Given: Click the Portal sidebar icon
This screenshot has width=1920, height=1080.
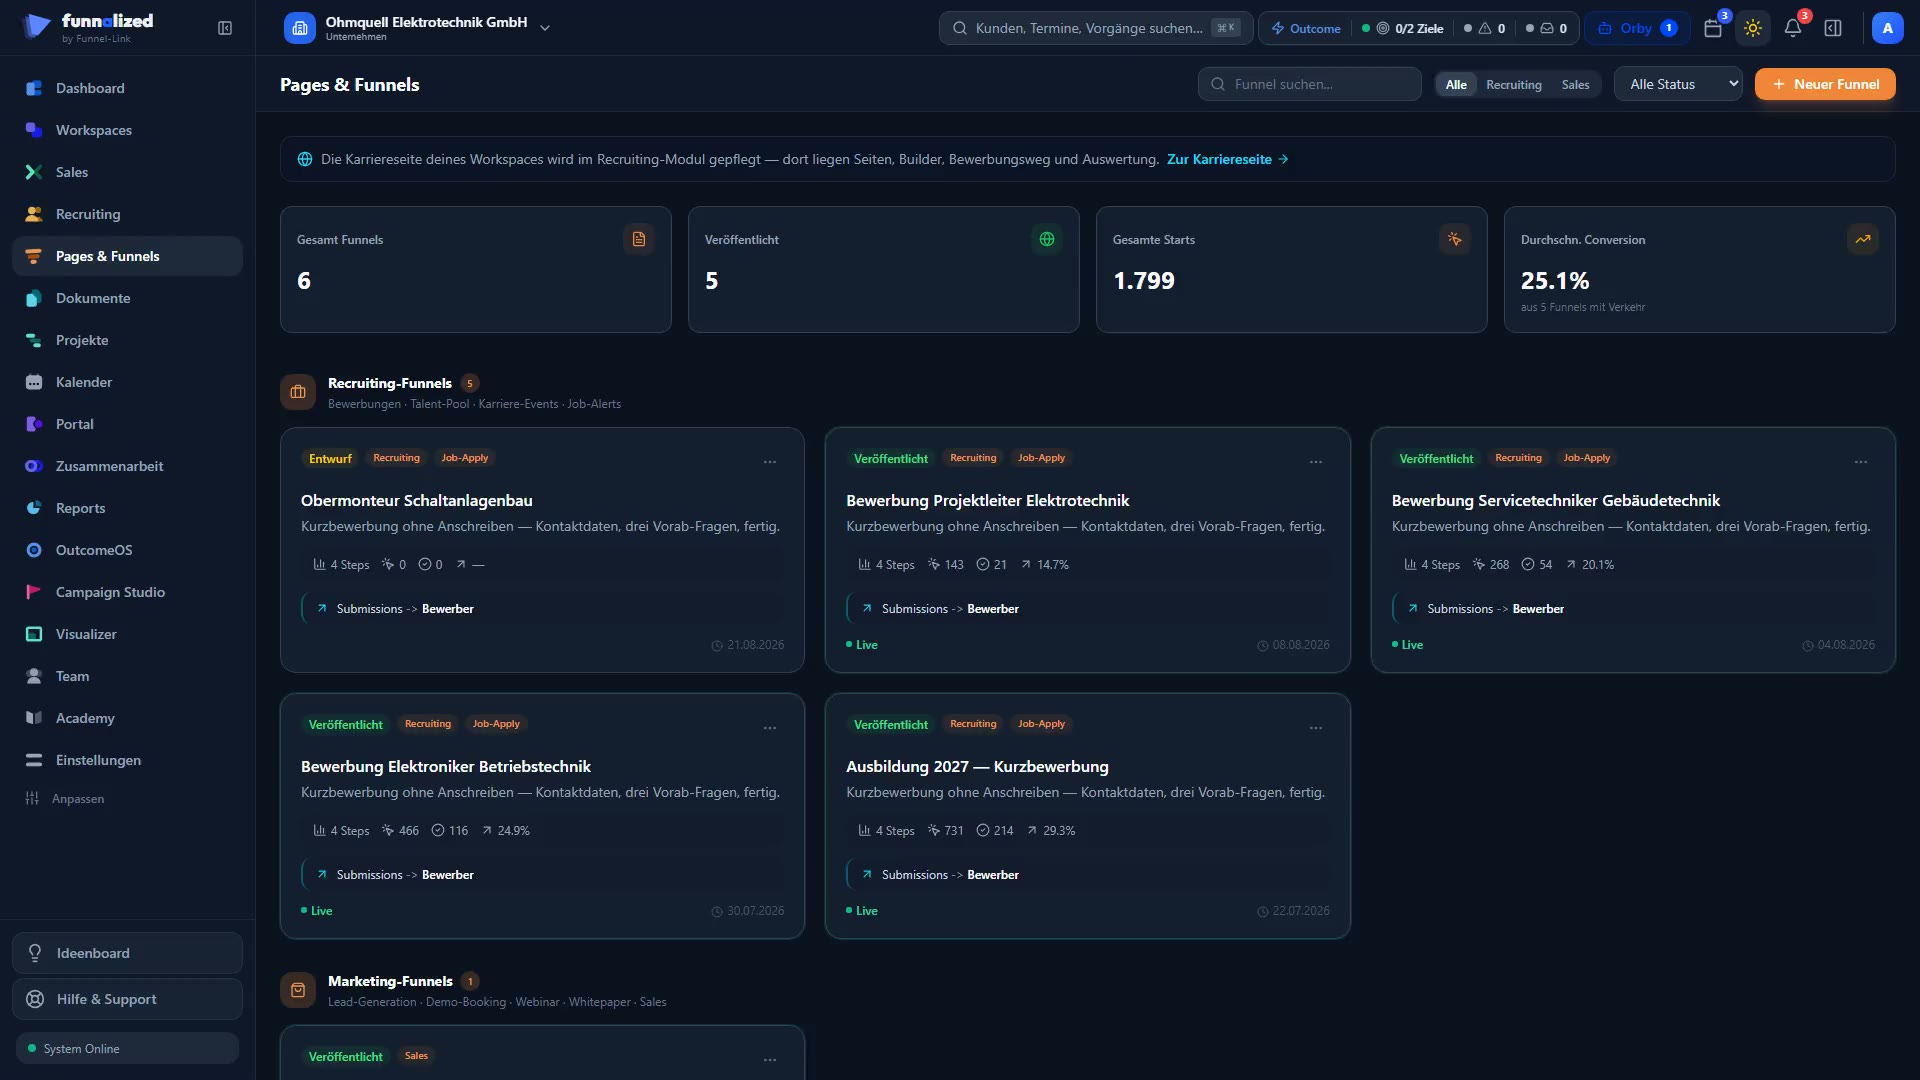Looking at the screenshot, I should (34, 424).
